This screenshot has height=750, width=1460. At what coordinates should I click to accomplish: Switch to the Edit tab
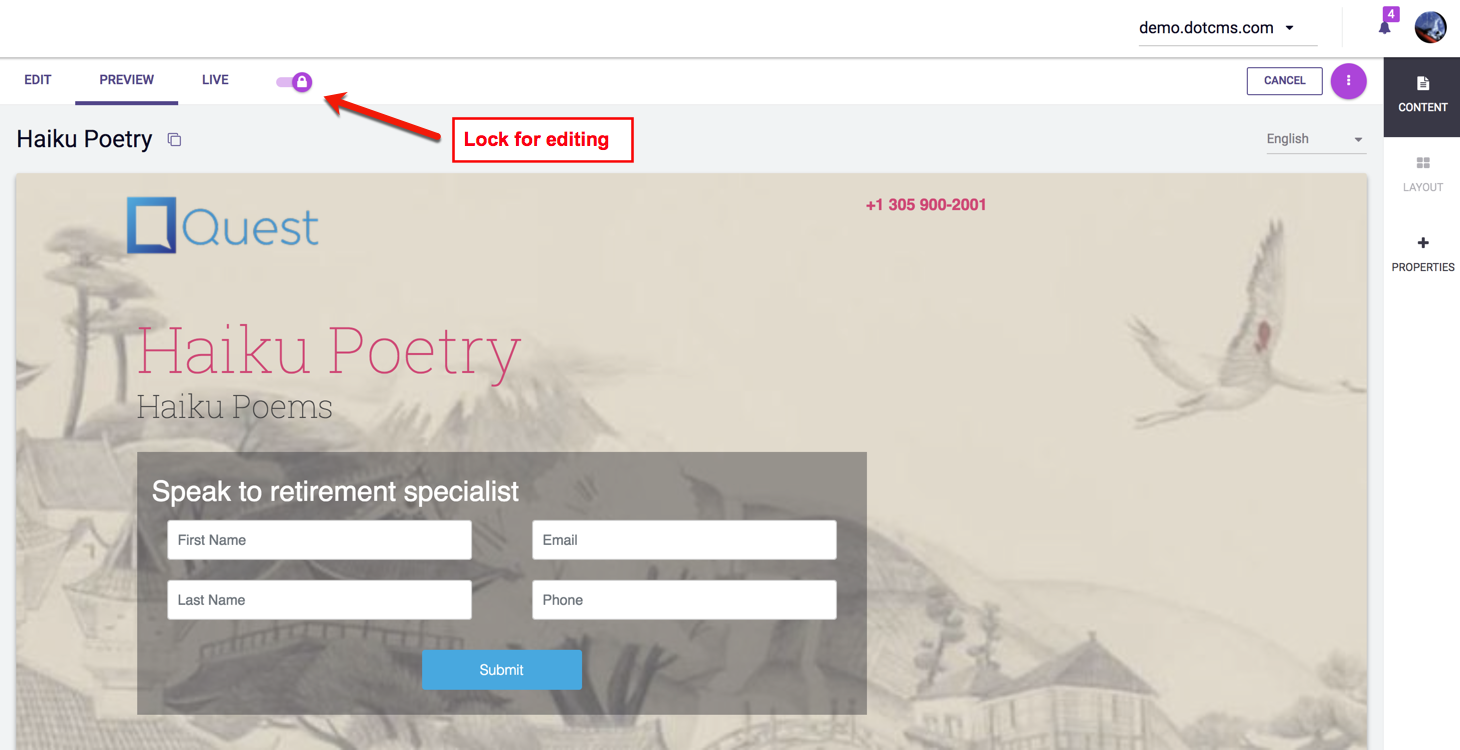(x=38, y=80)
